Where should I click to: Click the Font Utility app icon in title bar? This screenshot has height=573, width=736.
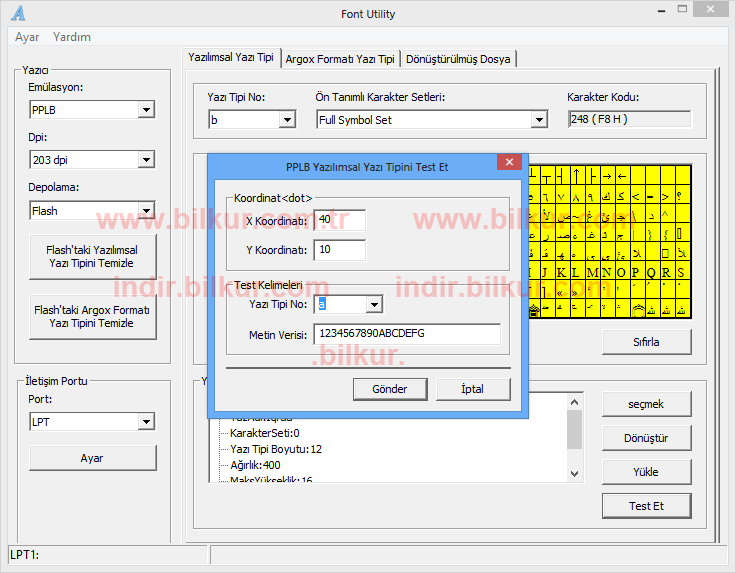coord(18,14)
